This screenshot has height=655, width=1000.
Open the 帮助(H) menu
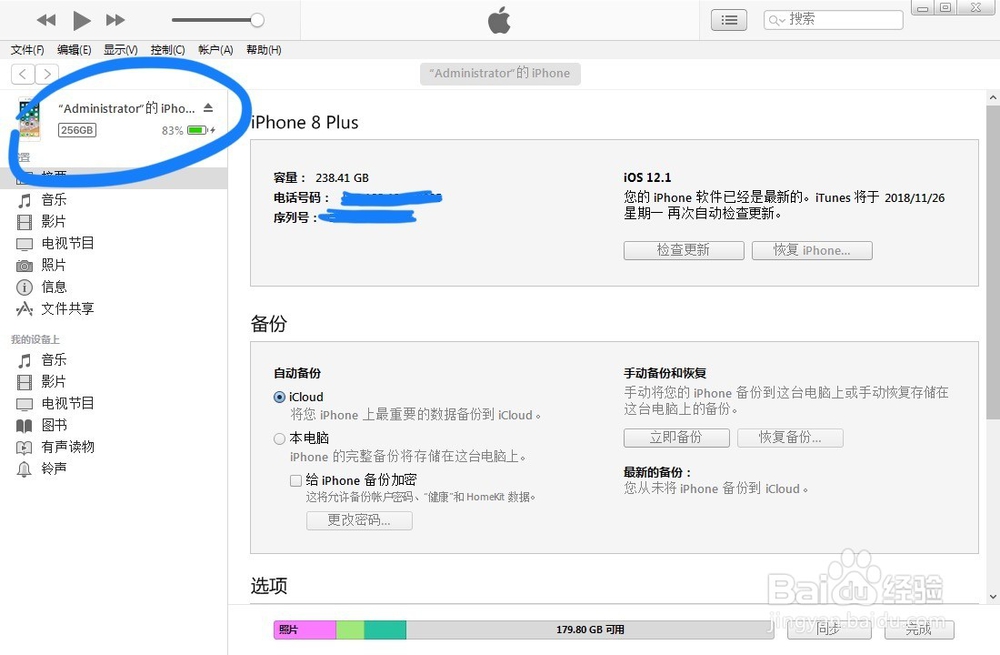[263, 50]
